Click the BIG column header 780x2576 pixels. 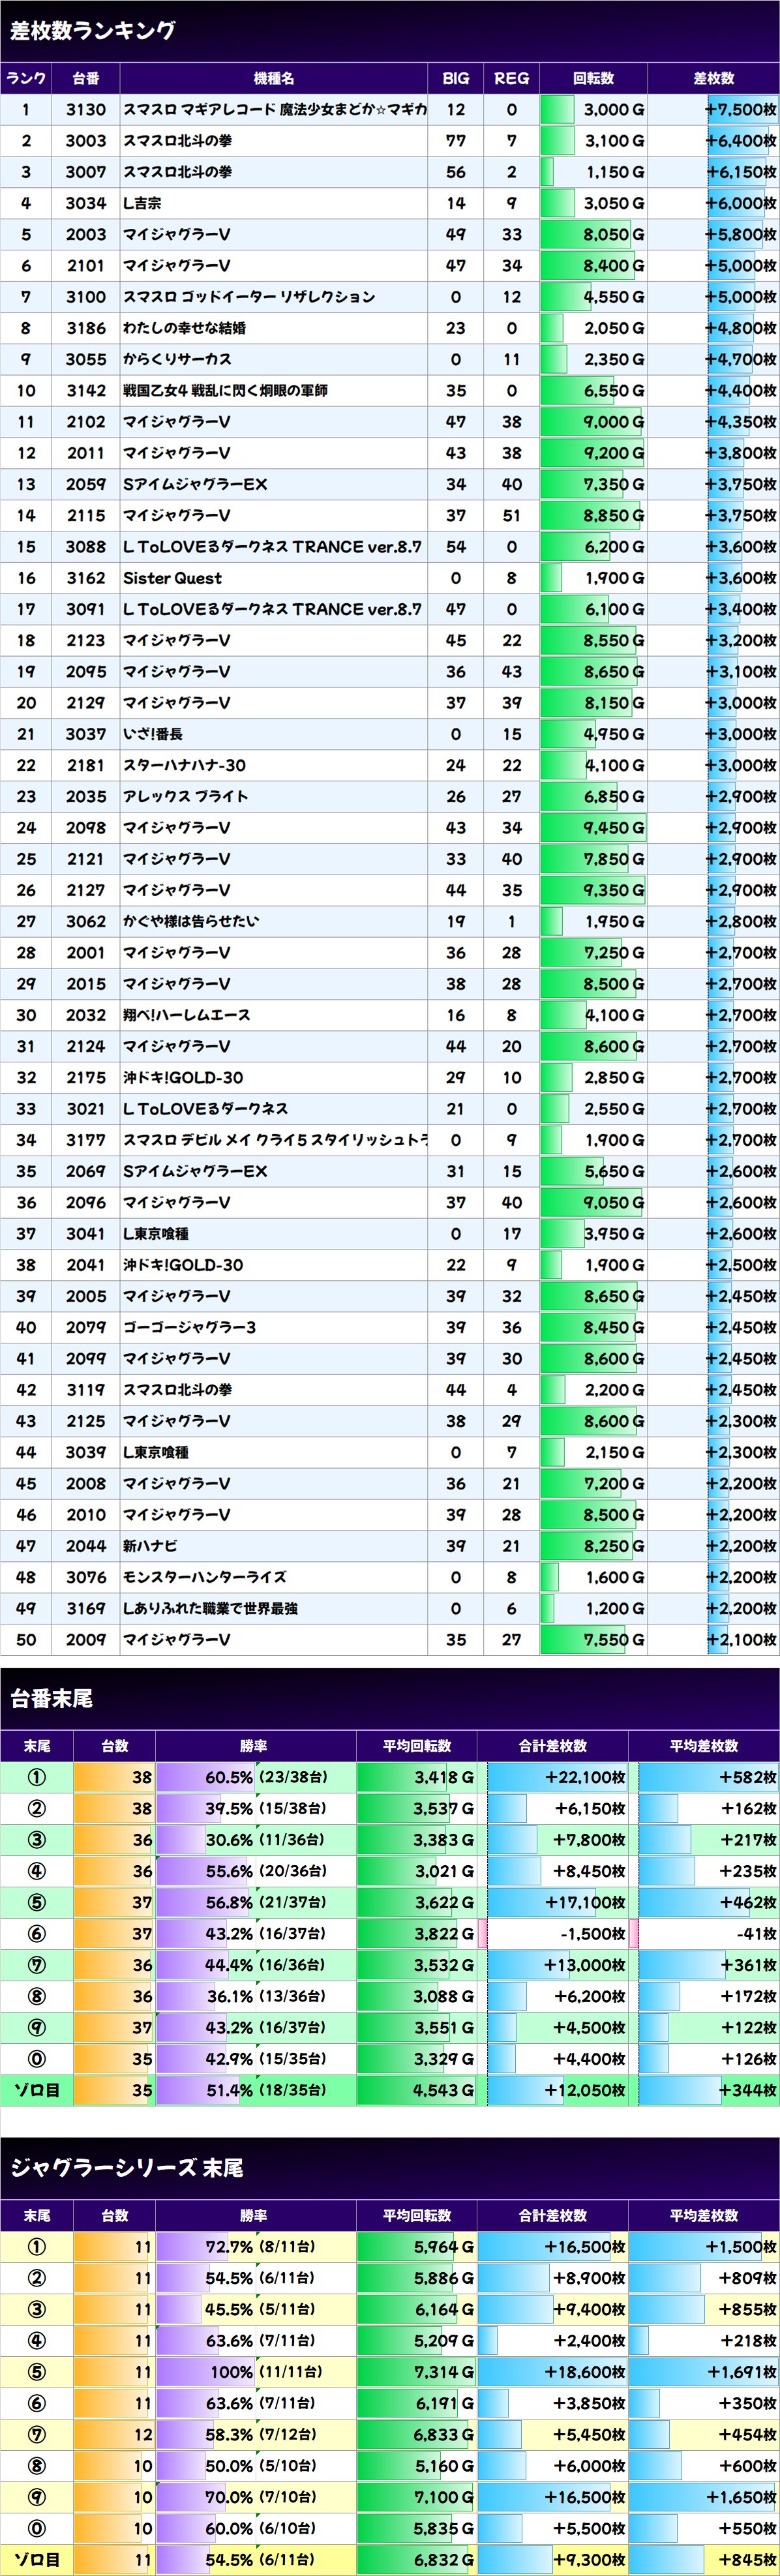(x=456, y=78)
